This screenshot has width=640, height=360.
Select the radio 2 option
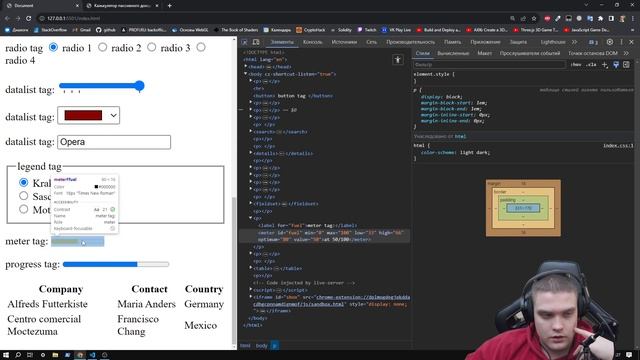[102, 47]
